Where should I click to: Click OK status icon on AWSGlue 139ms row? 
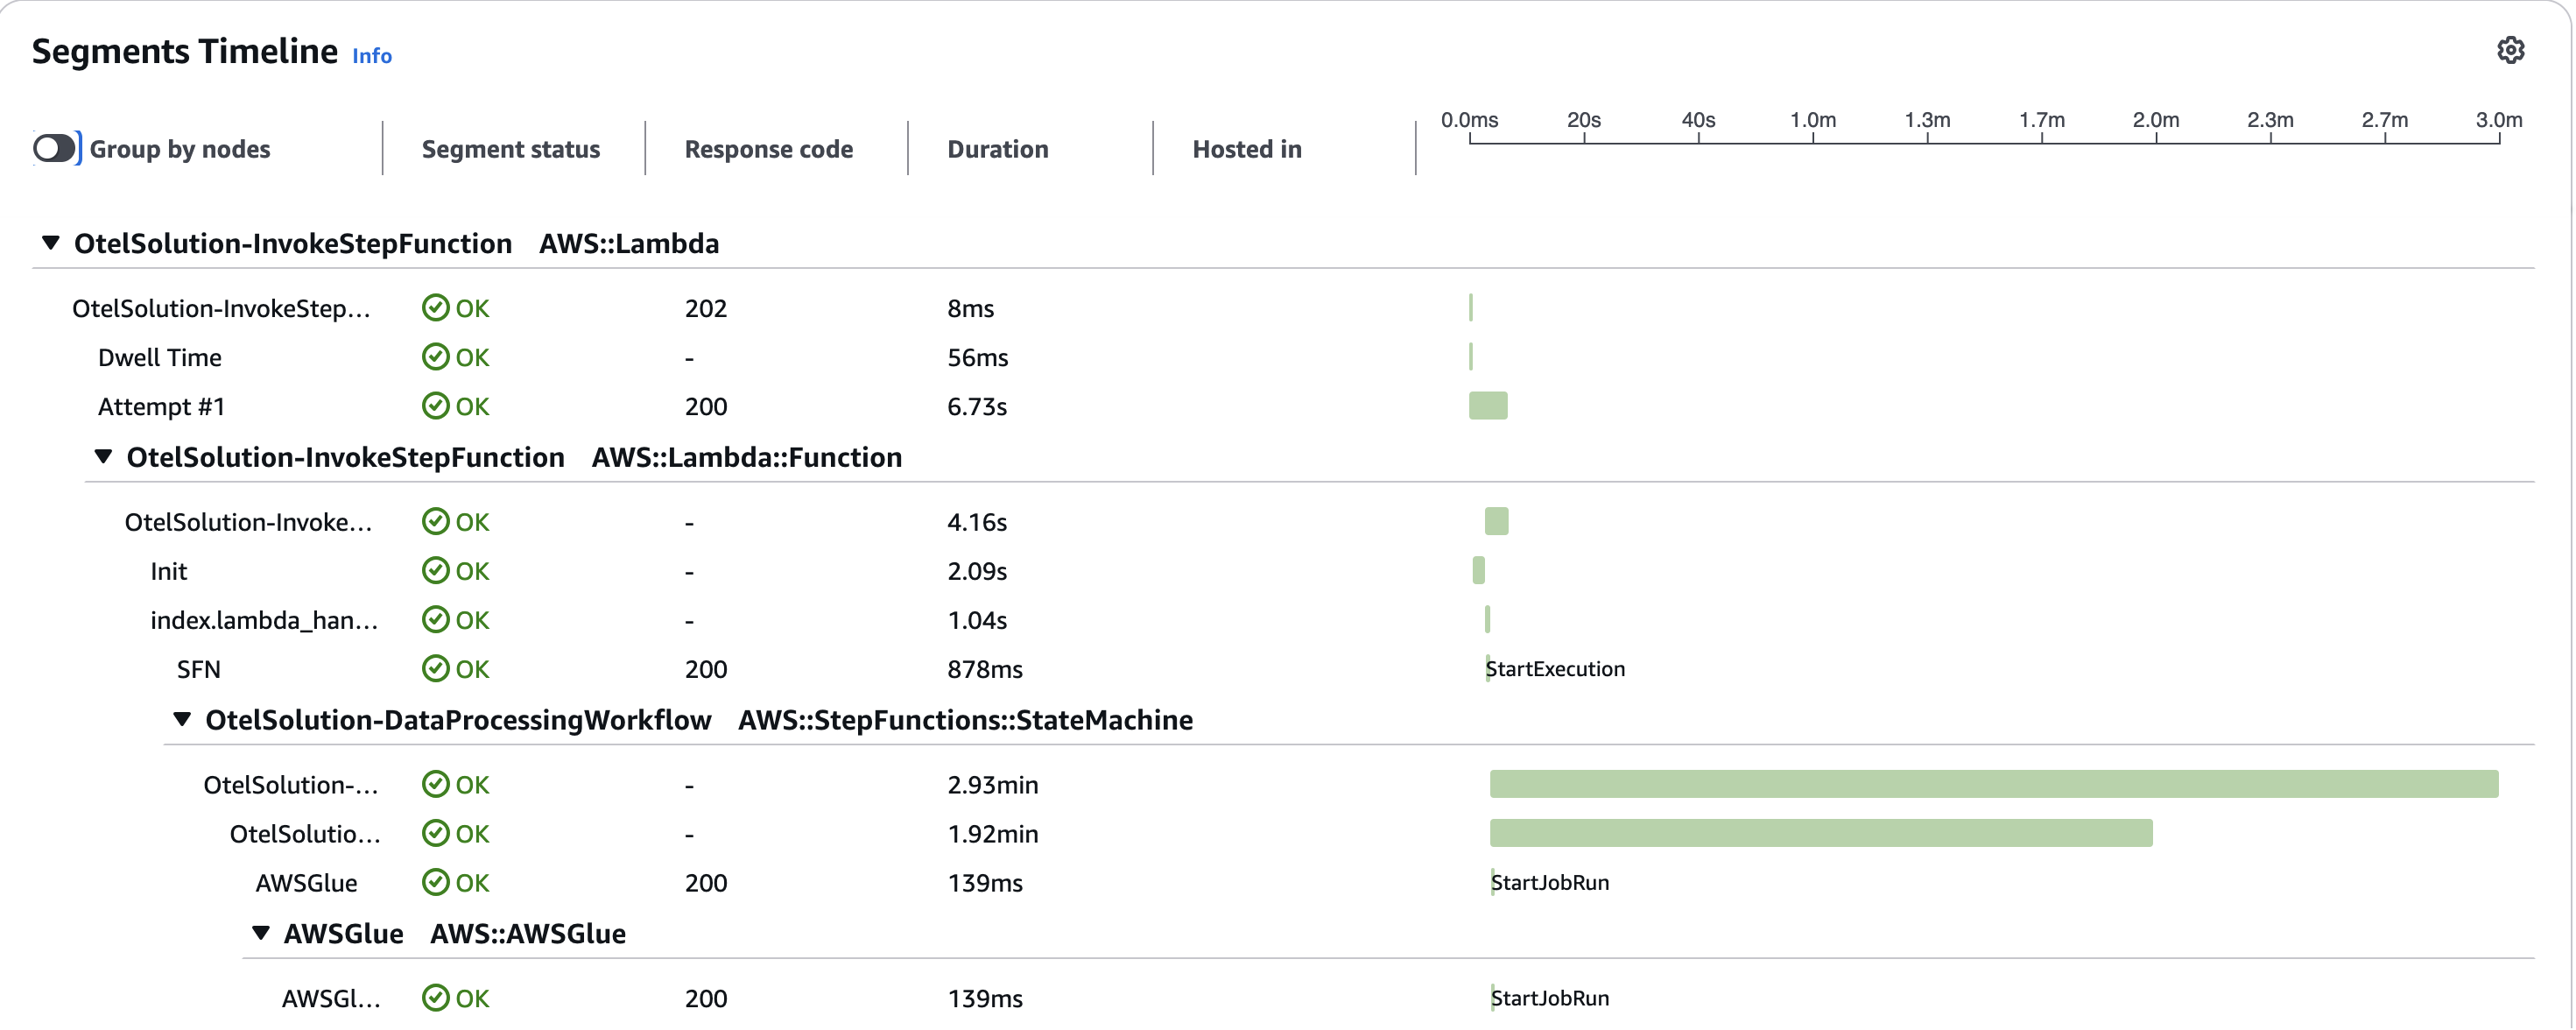click(x=435, y=883)
